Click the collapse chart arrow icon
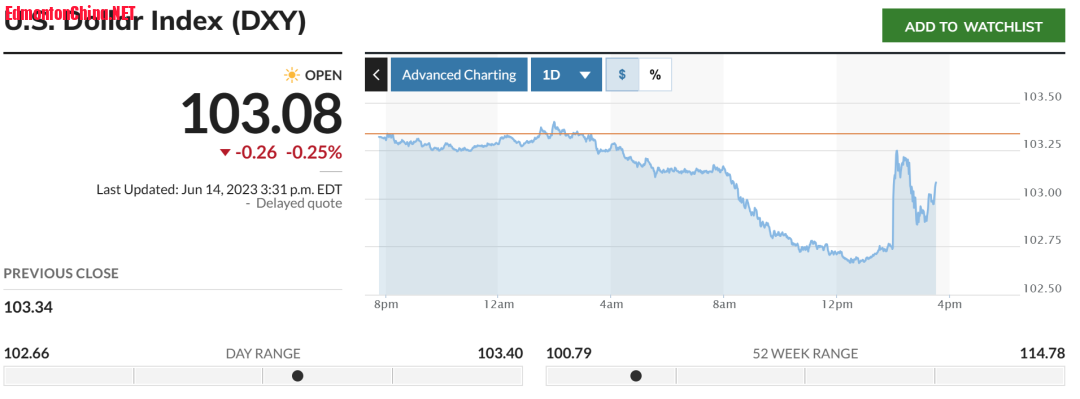This screenshot has width=1080, height=399. [376, 74]
